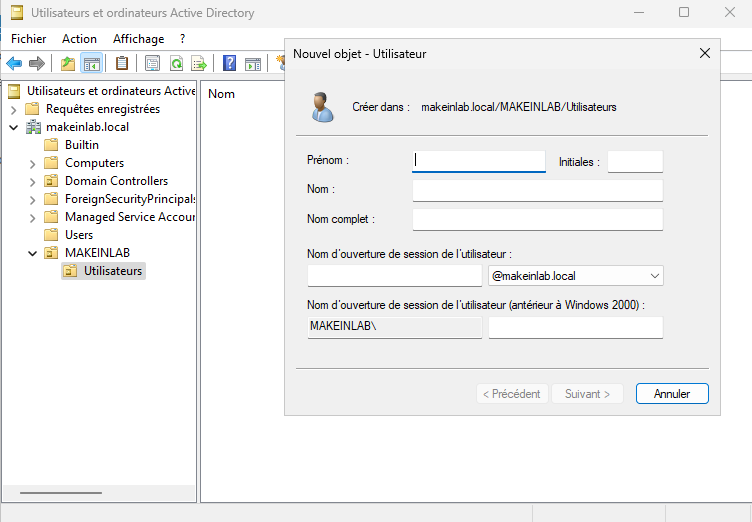Click the Annuler button
The image size is (752, 522).
pos(671,394)
